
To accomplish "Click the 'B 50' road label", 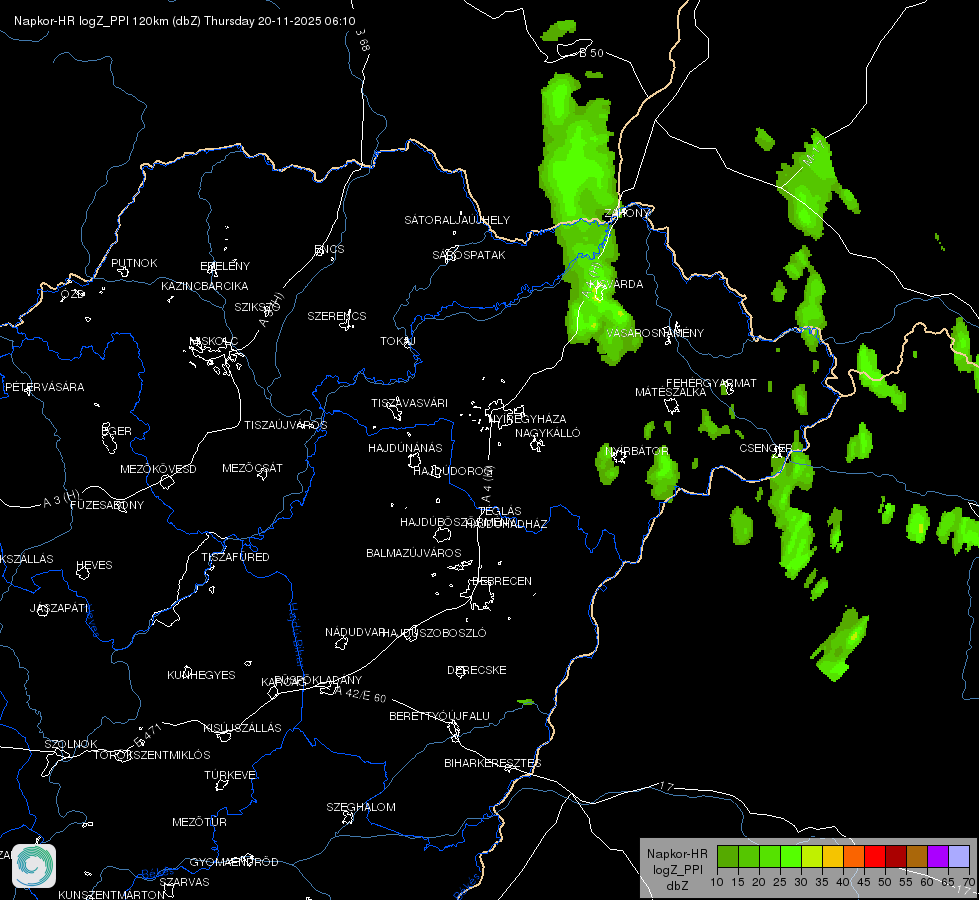I will [591, 53].
